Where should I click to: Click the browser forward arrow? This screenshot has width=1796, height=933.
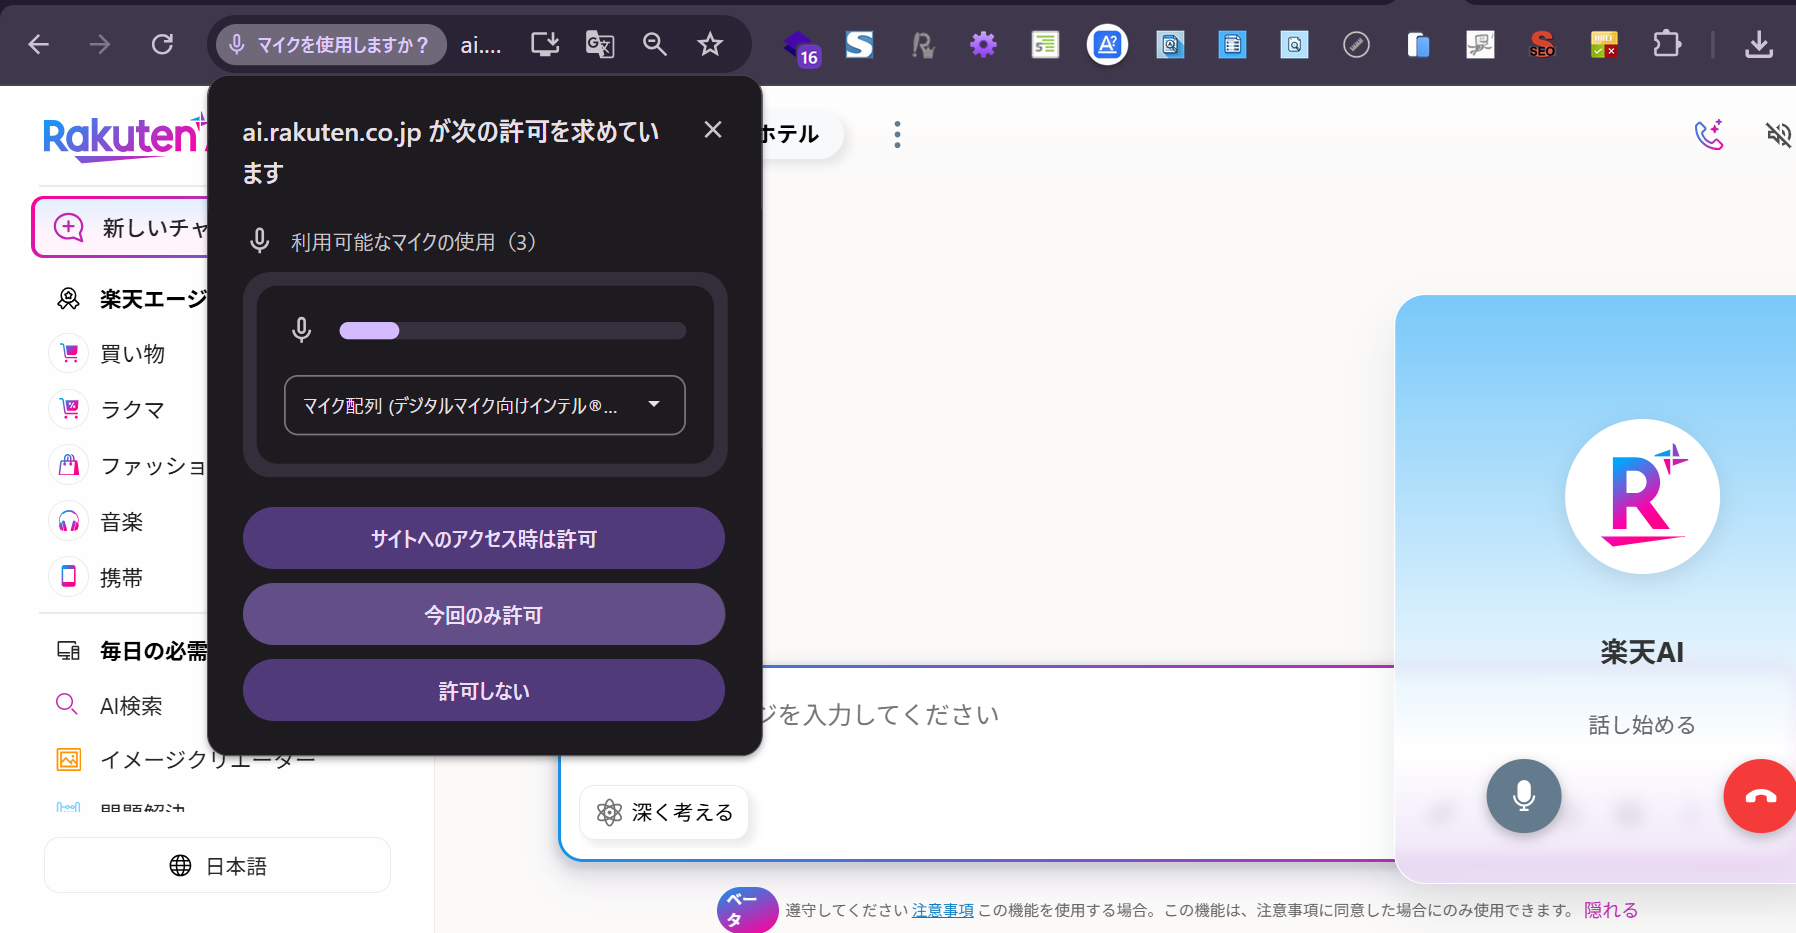coord(99,44)
